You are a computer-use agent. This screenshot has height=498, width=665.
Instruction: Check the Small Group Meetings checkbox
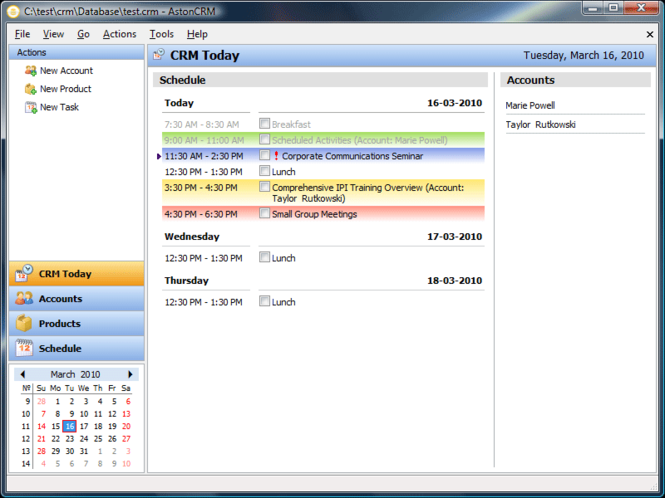pyautogui.click(x=264, y=213)
